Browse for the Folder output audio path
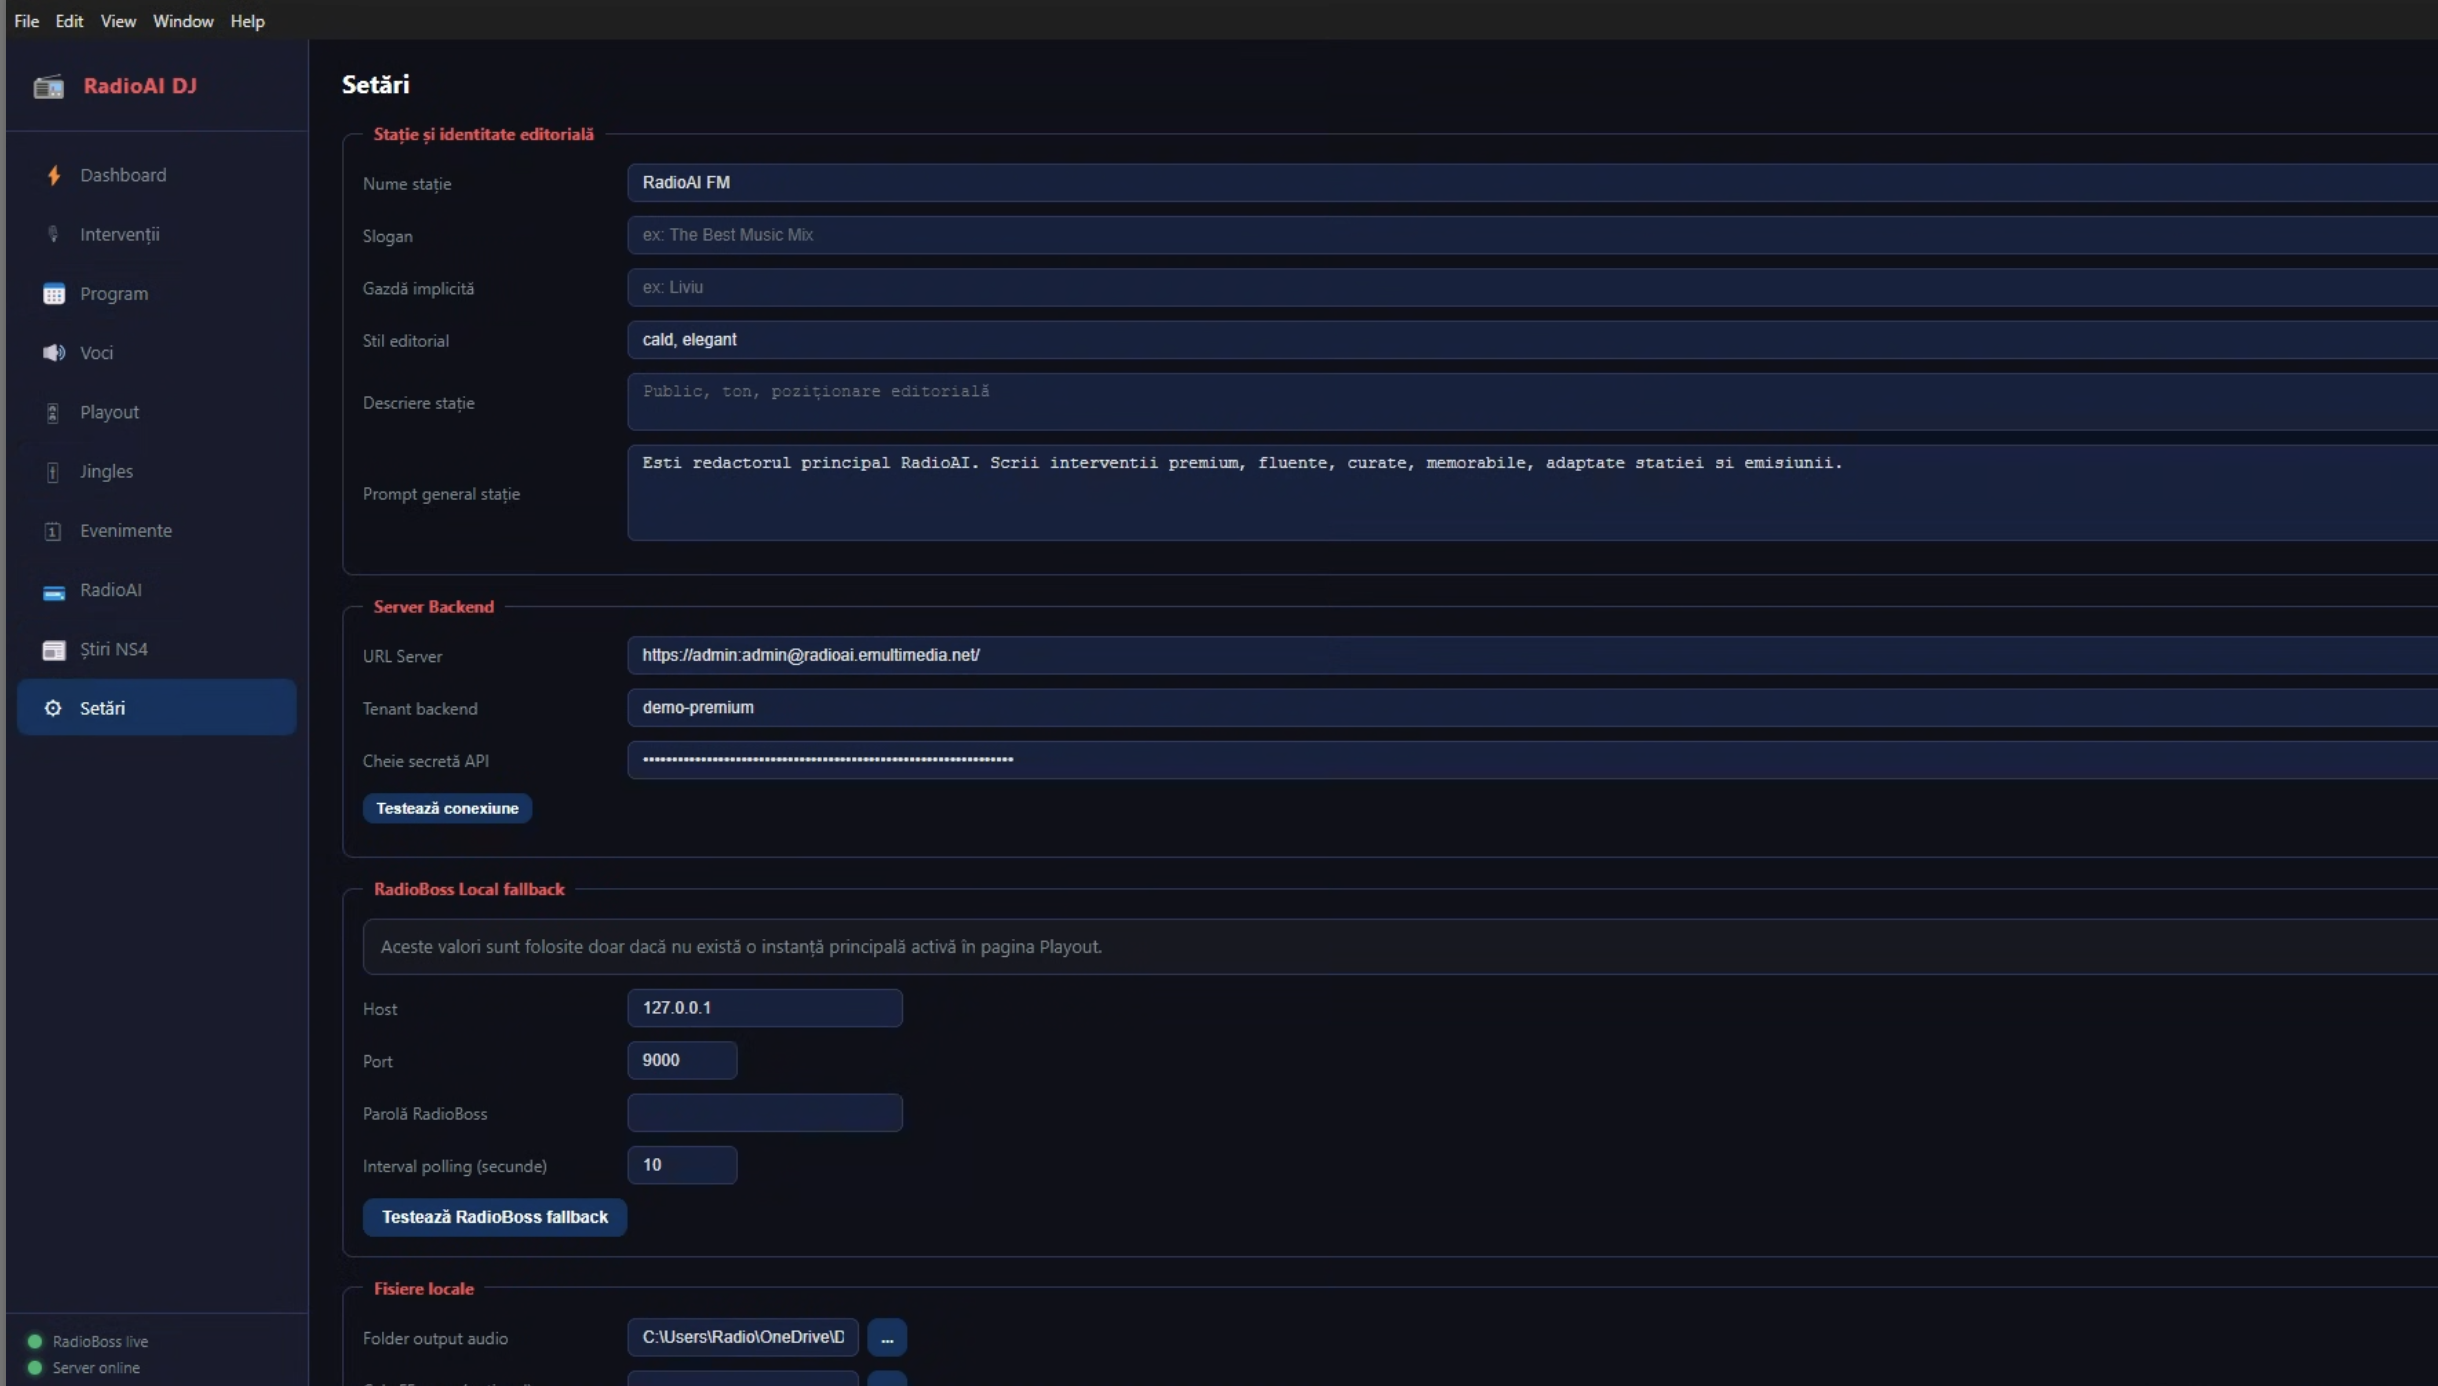 (887, 1338)
